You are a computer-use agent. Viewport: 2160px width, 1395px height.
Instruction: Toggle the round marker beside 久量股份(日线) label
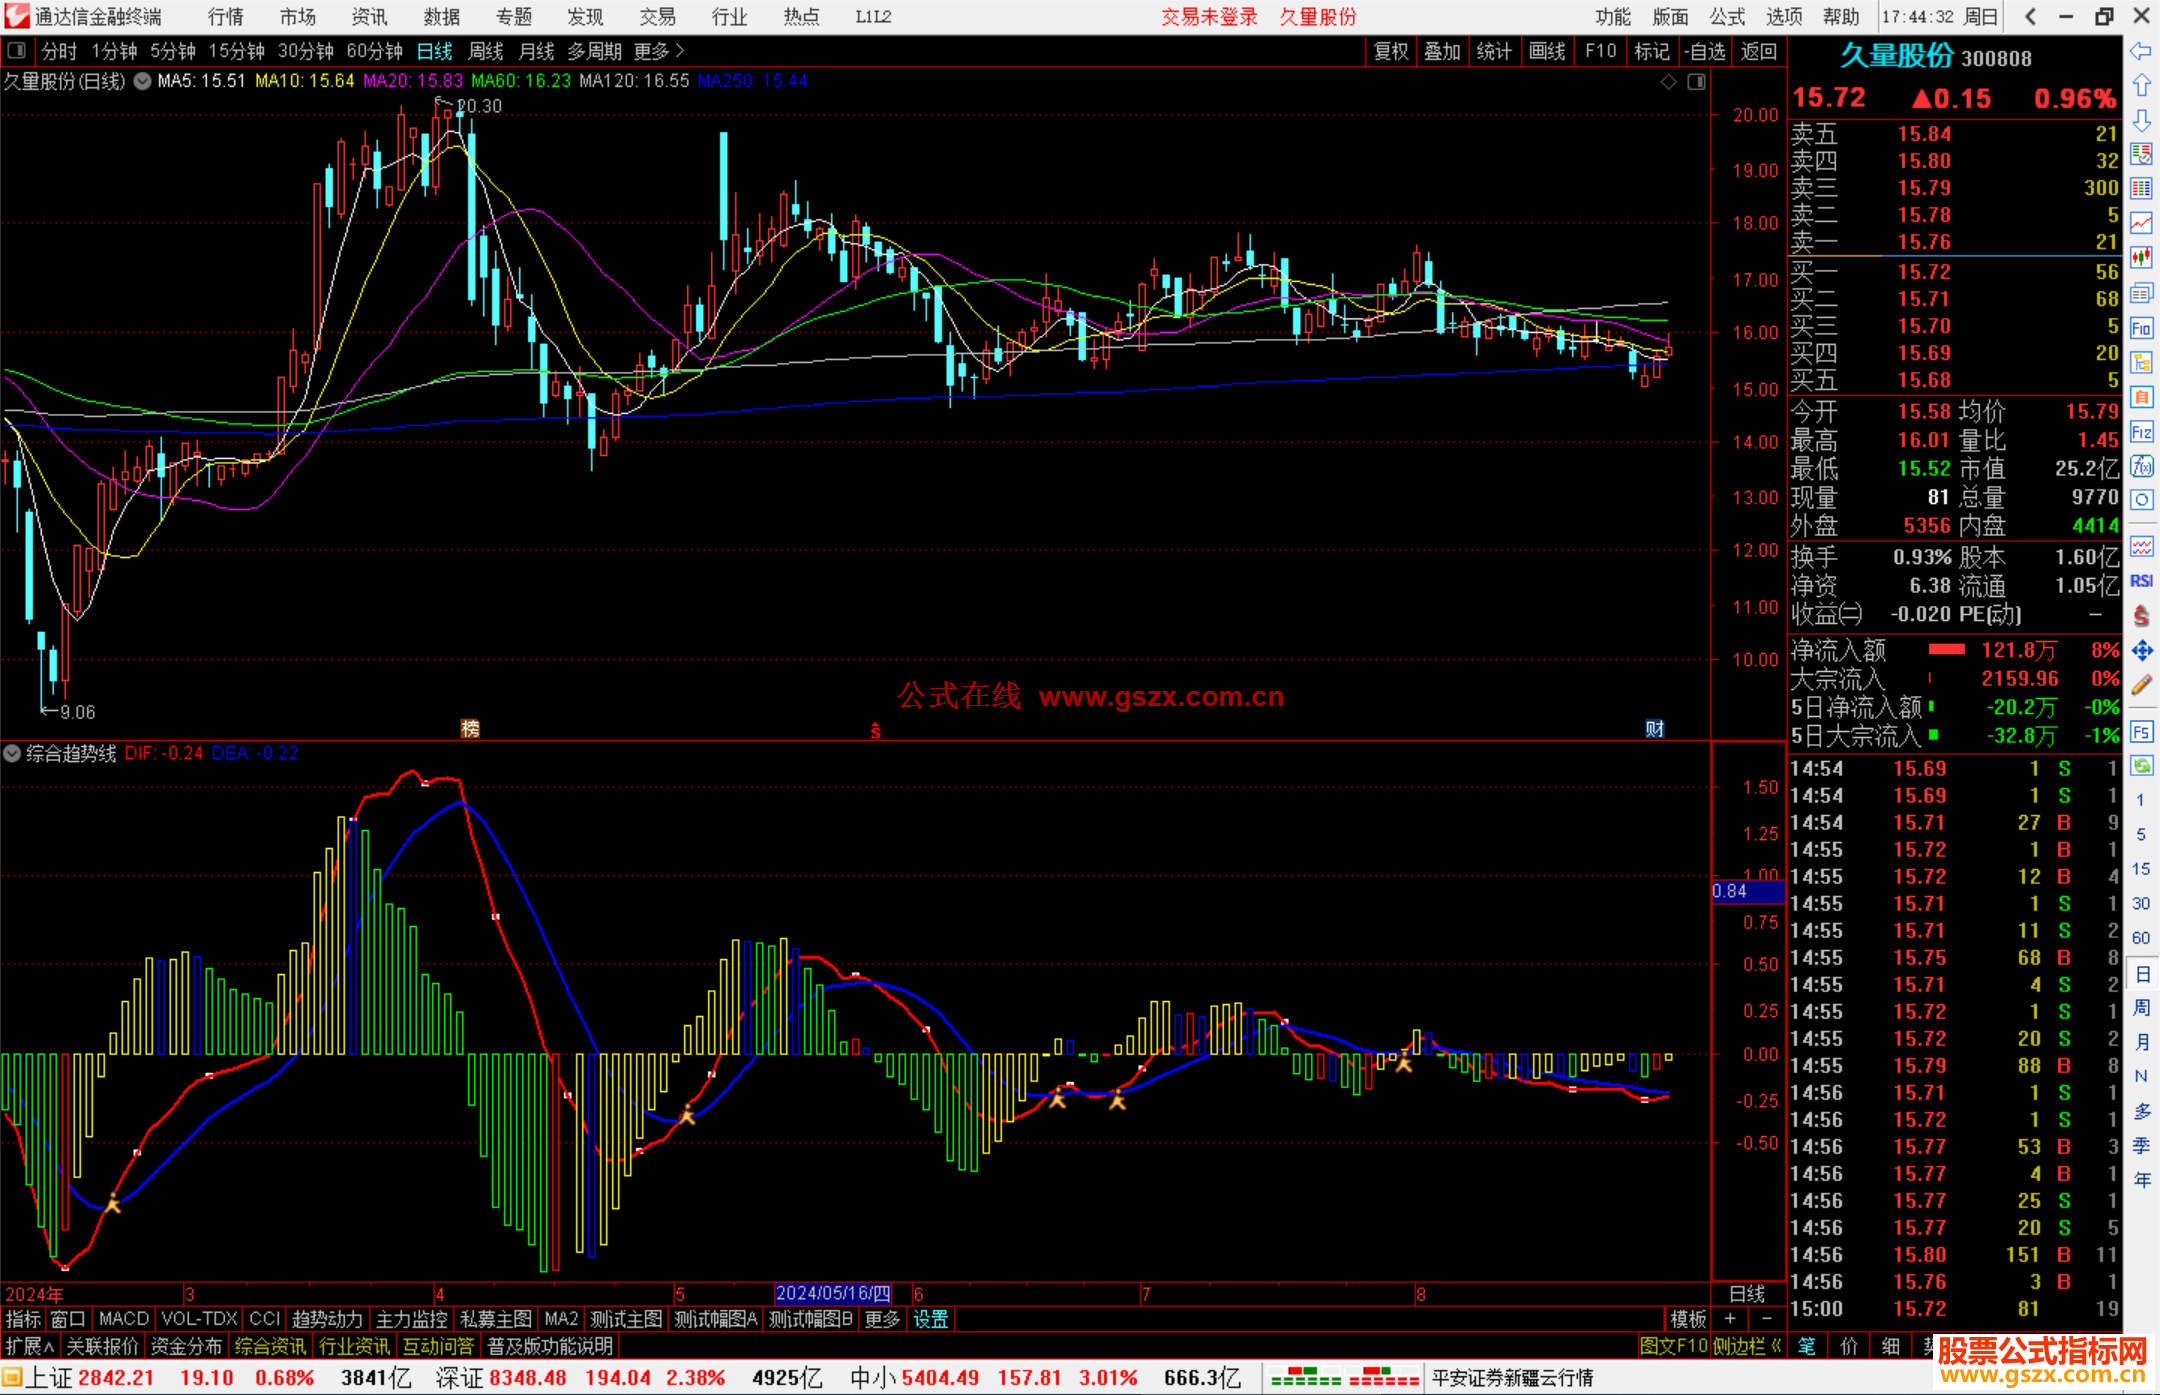[142, 81]
